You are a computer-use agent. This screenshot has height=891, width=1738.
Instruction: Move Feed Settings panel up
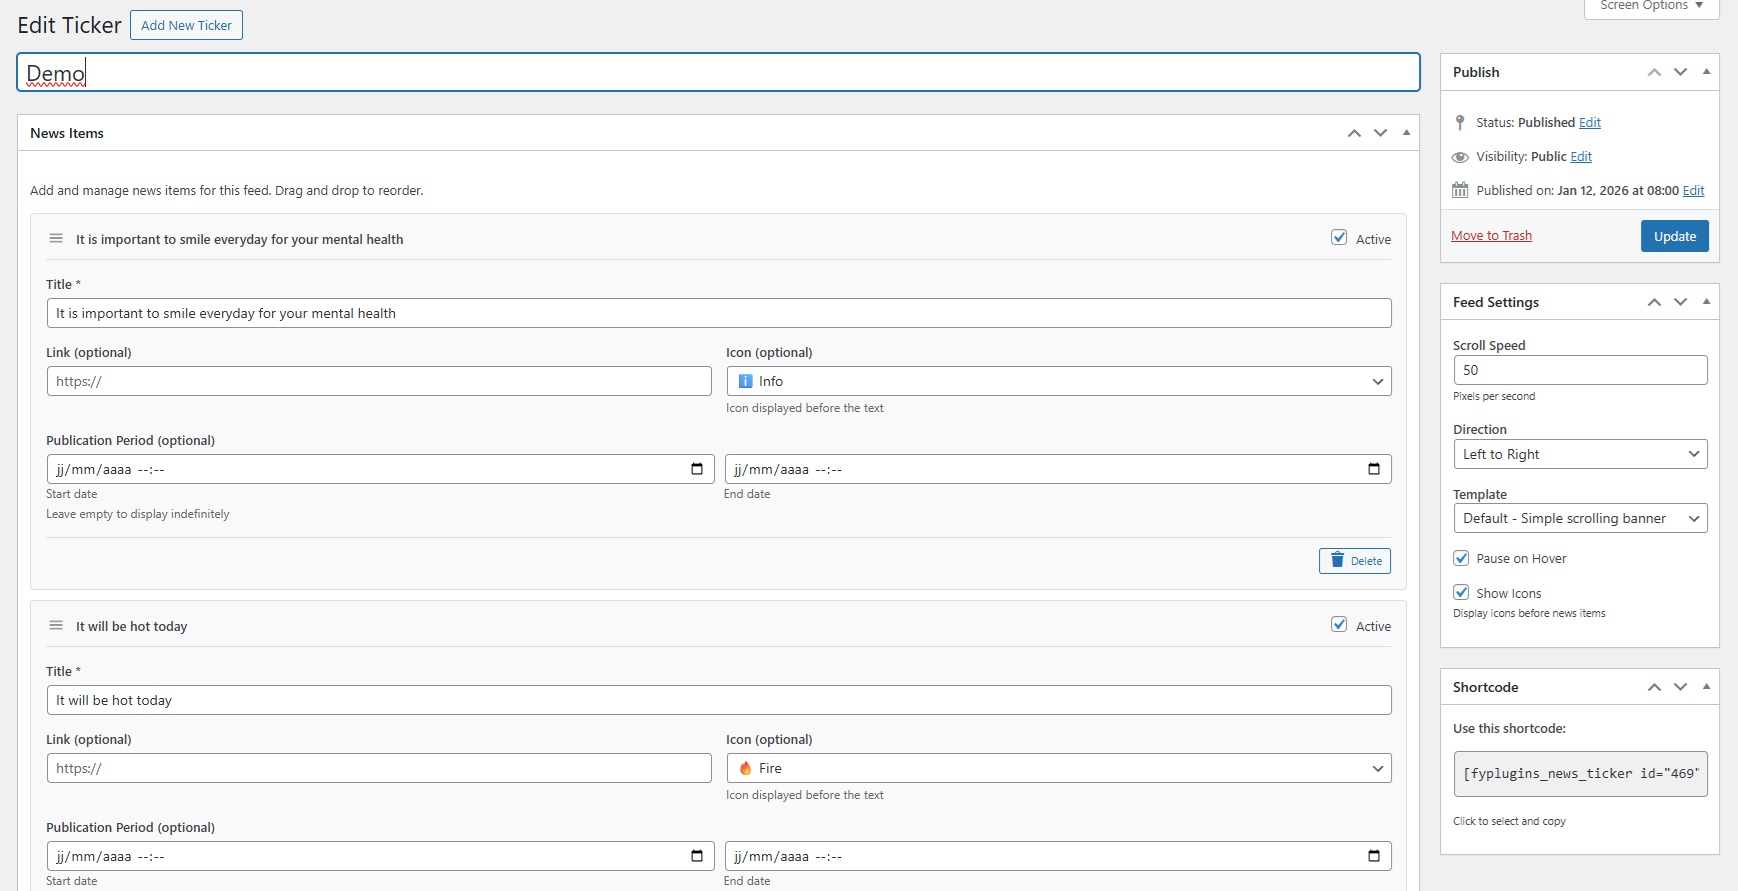(1654, 302)
